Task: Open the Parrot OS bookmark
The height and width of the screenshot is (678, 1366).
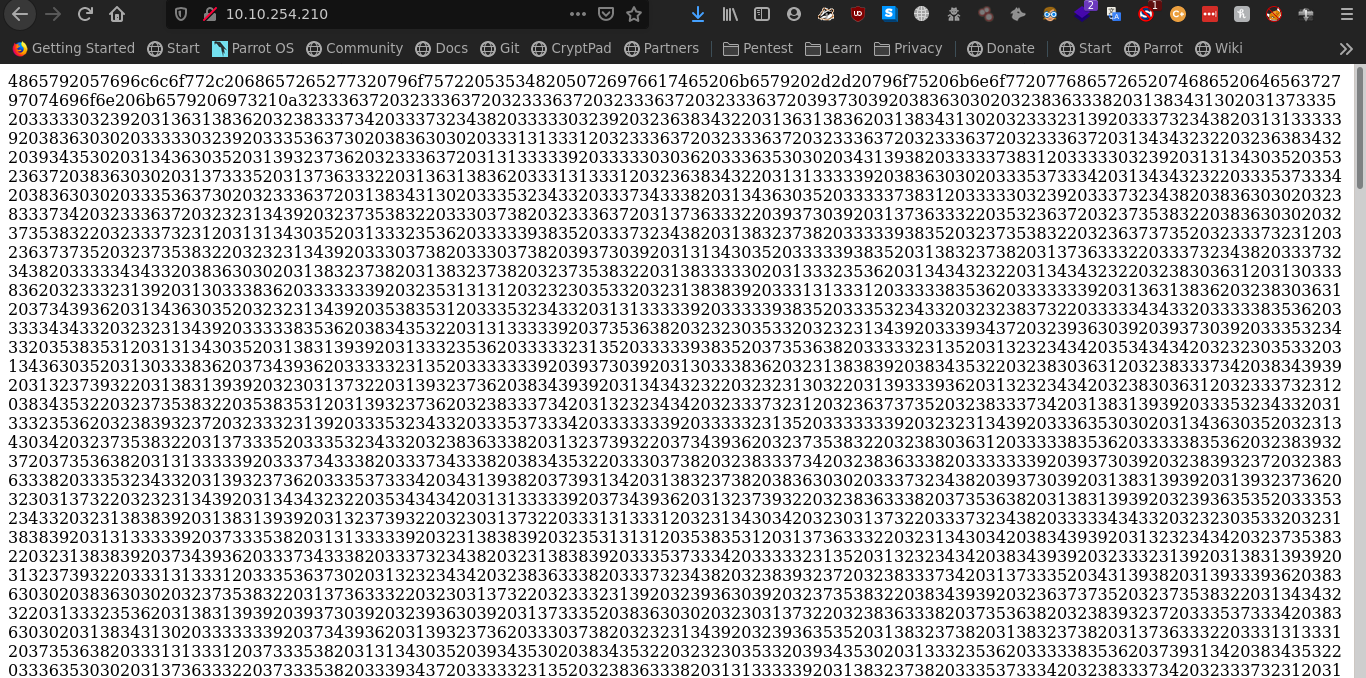Action: [x=253, y=48]
